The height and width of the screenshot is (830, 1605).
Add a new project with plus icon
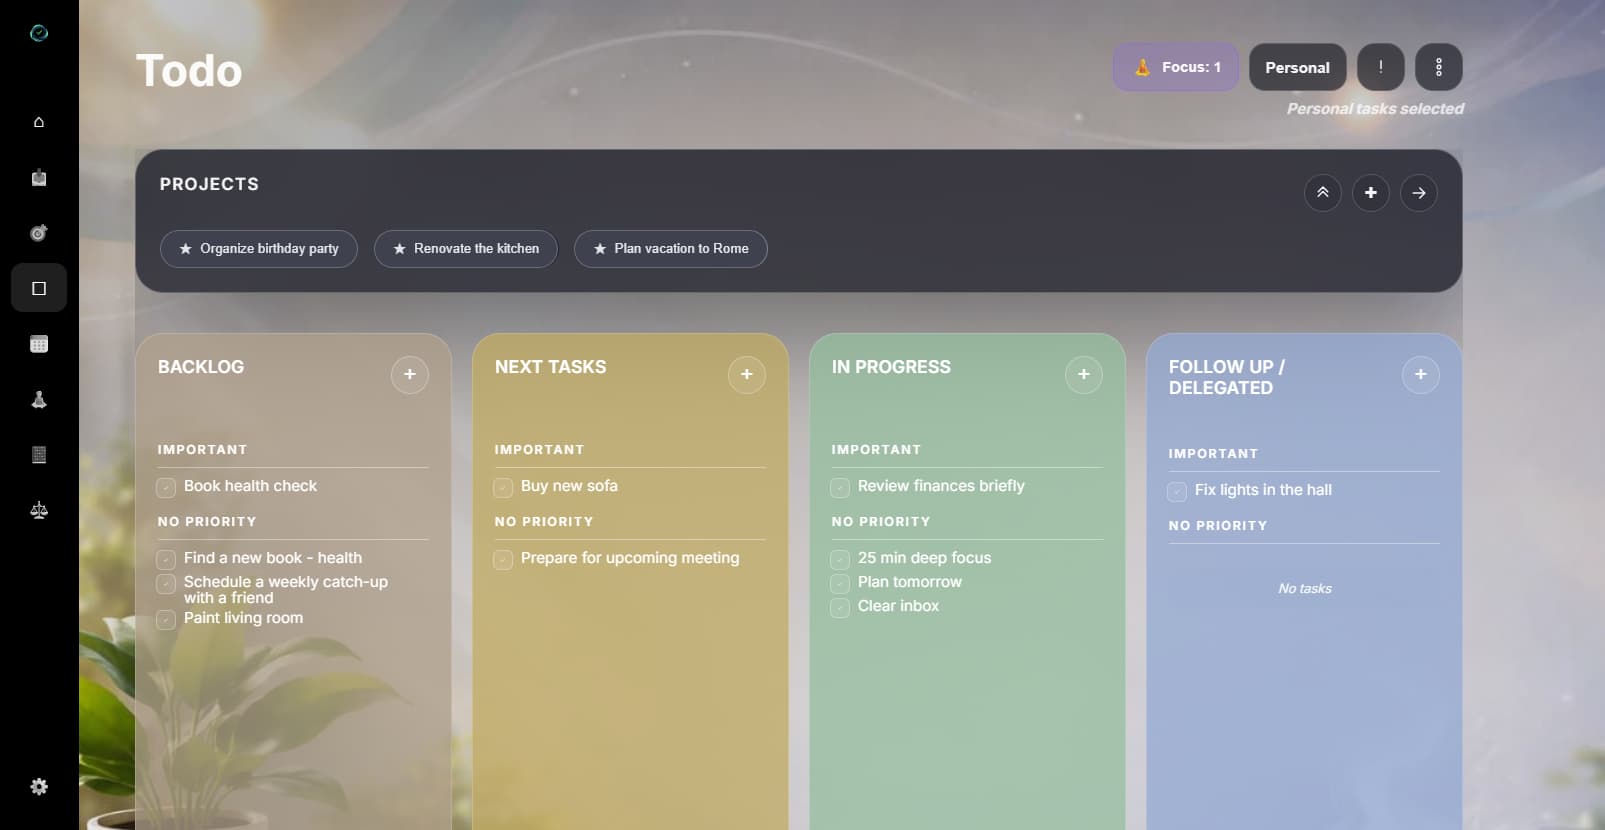point(1371,193)
